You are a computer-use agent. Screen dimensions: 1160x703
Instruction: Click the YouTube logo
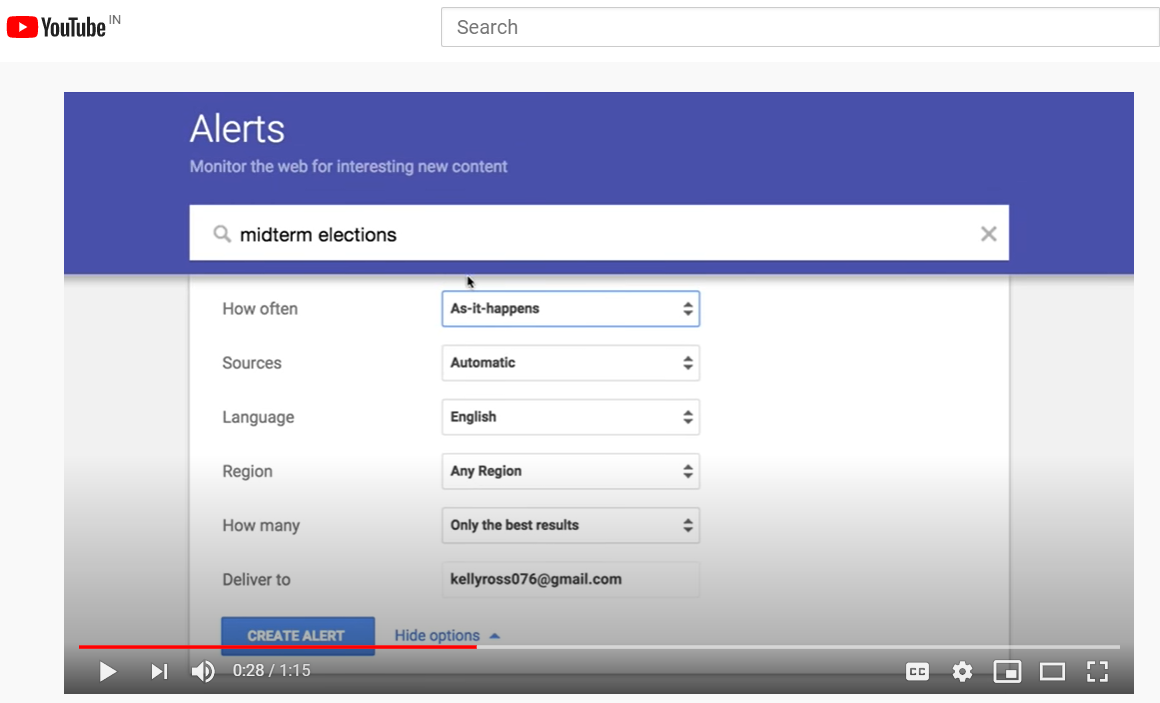point(56,27)
